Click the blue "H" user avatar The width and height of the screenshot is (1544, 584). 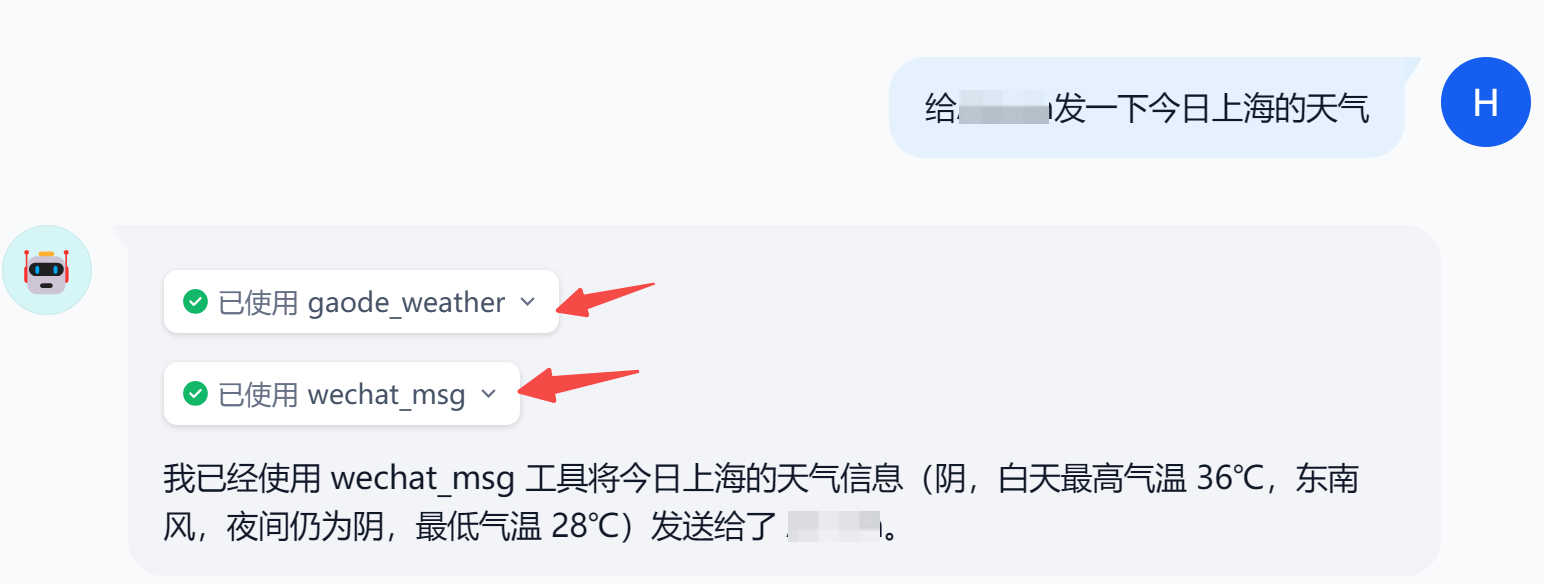(1485, 102)
